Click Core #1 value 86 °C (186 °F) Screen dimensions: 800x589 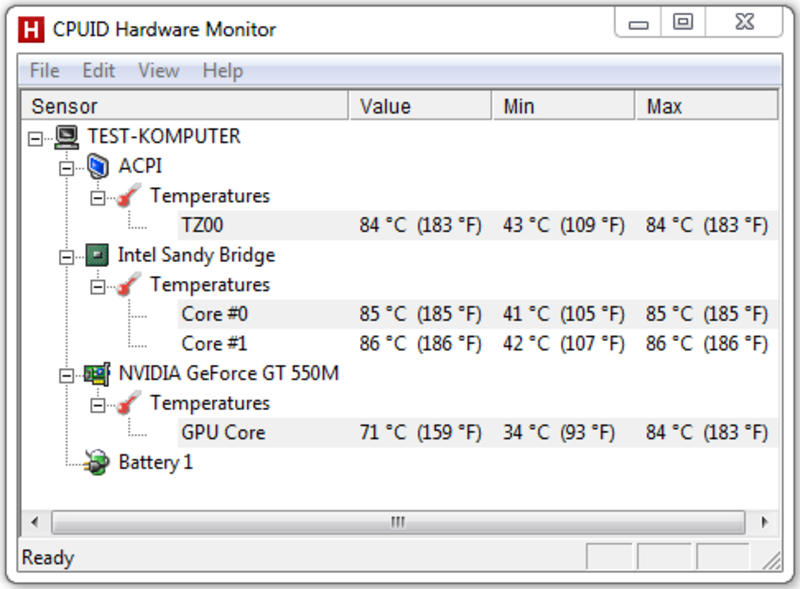point(420,343)
